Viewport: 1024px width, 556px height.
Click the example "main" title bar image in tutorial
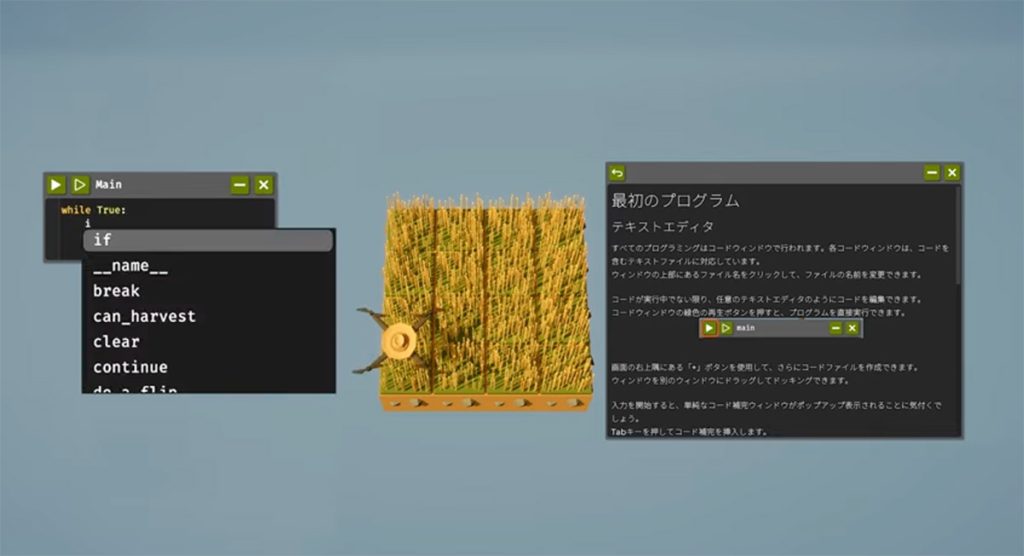(x=780, y=328)
